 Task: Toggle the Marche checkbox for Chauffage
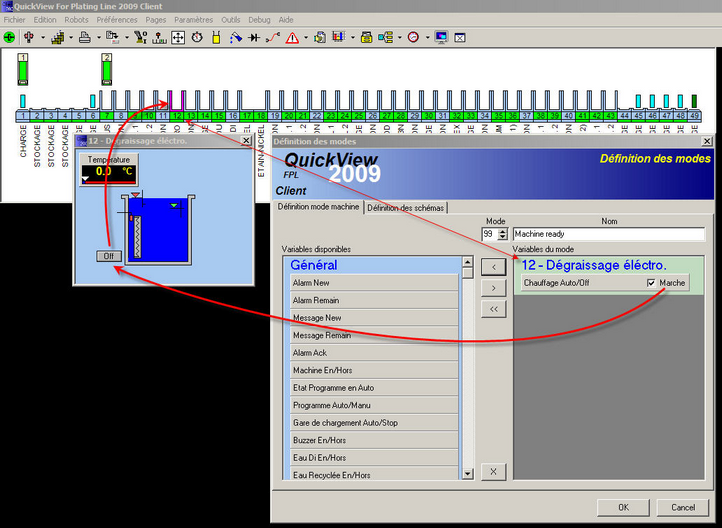click(651, 283)
